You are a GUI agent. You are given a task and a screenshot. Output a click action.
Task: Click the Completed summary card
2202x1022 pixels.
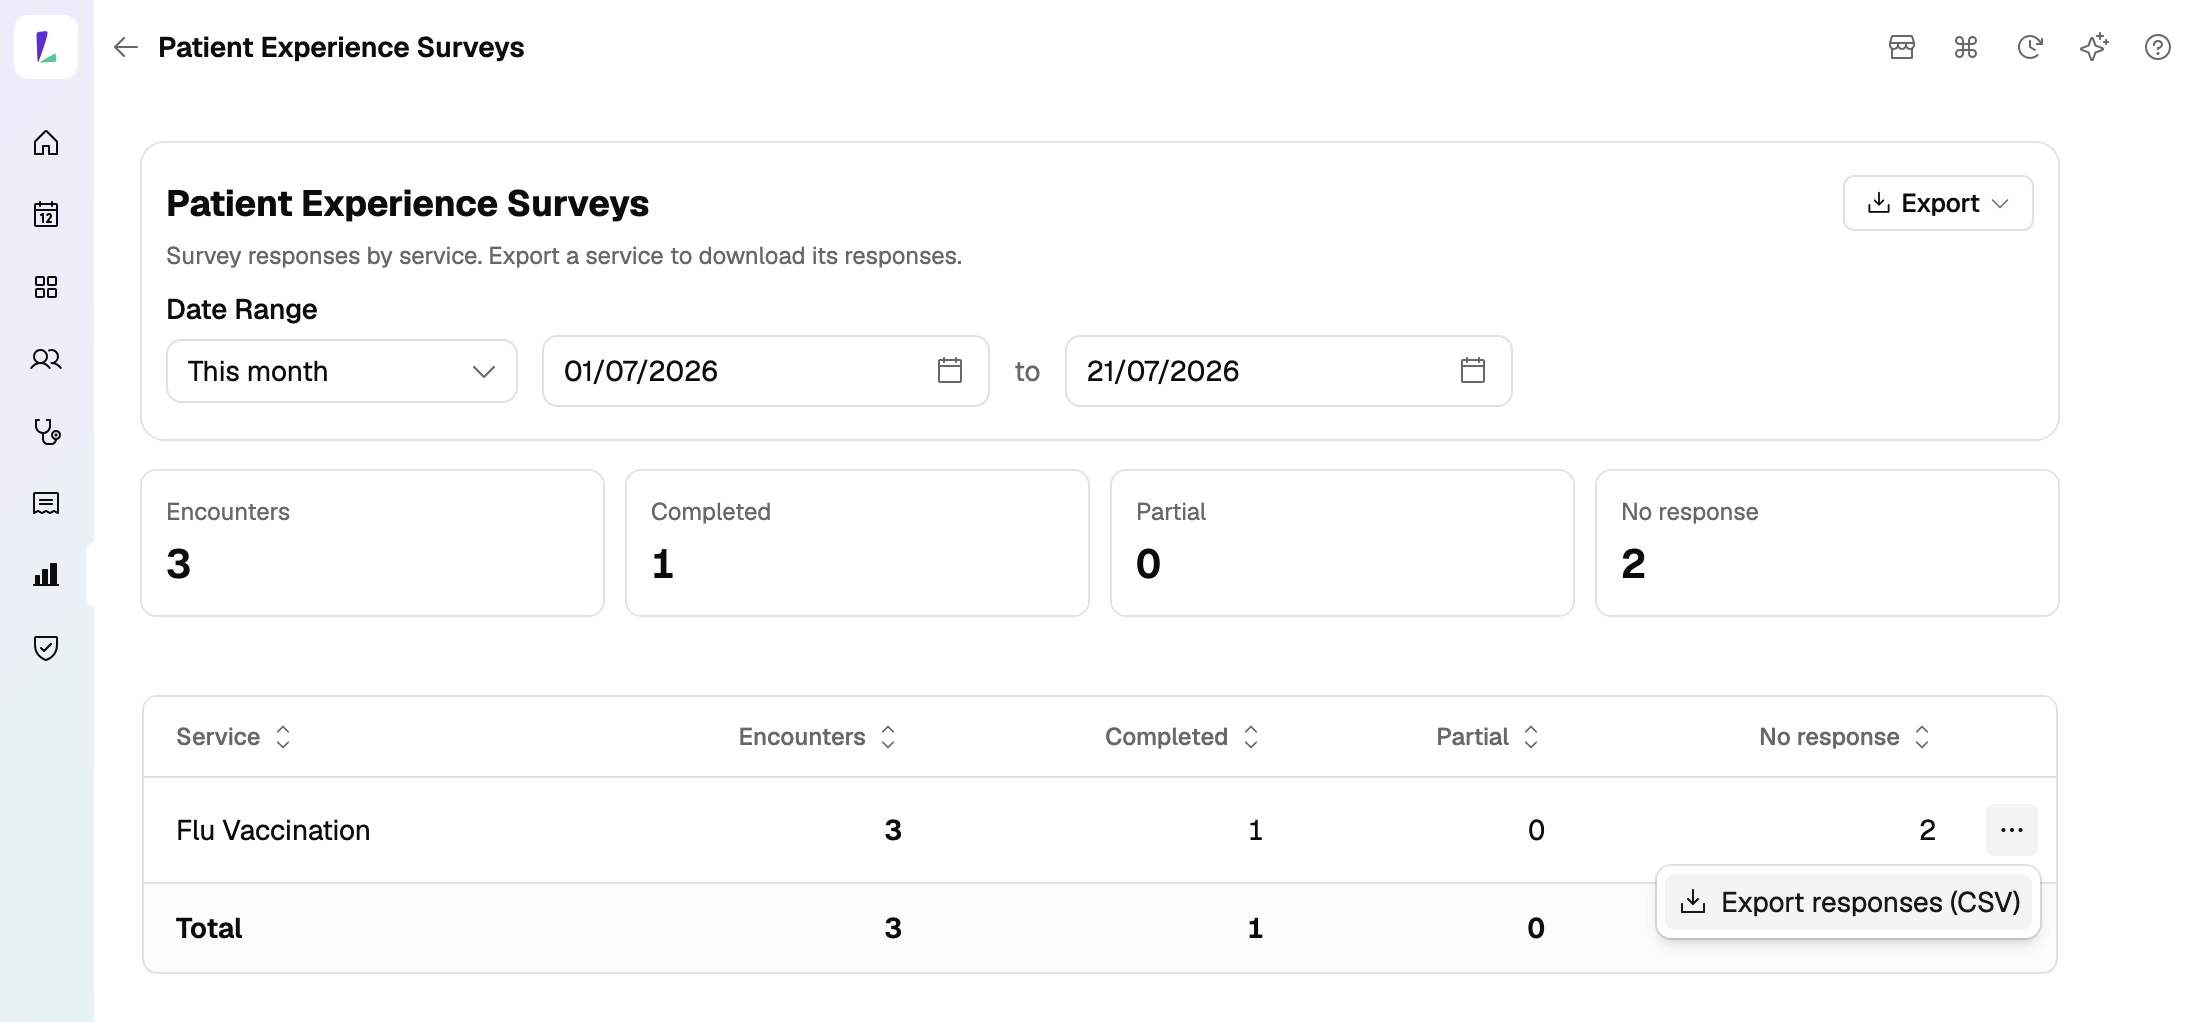coord(857,543)
